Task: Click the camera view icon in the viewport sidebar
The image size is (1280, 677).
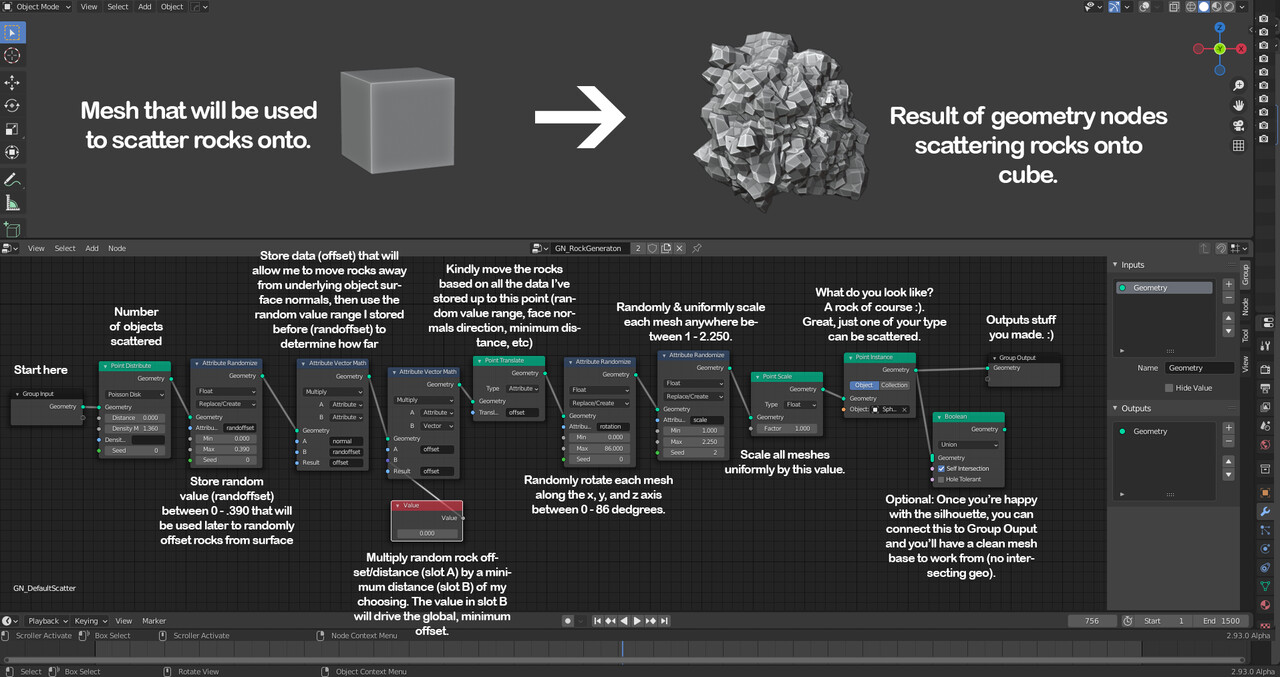Action: (x=1238, y=126)
